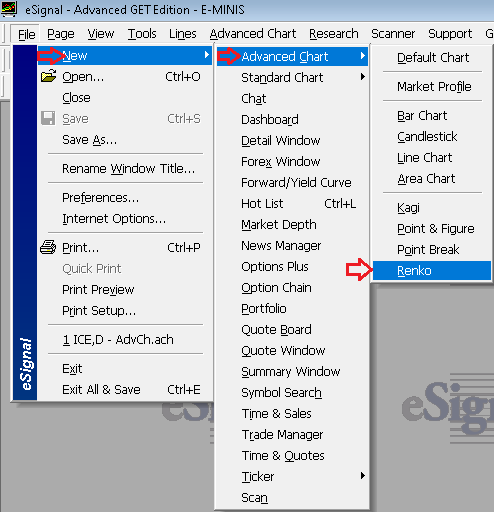Screen dimensions: 494x512
Task: Select Bar Chart type
Action: tap(432, 115)
